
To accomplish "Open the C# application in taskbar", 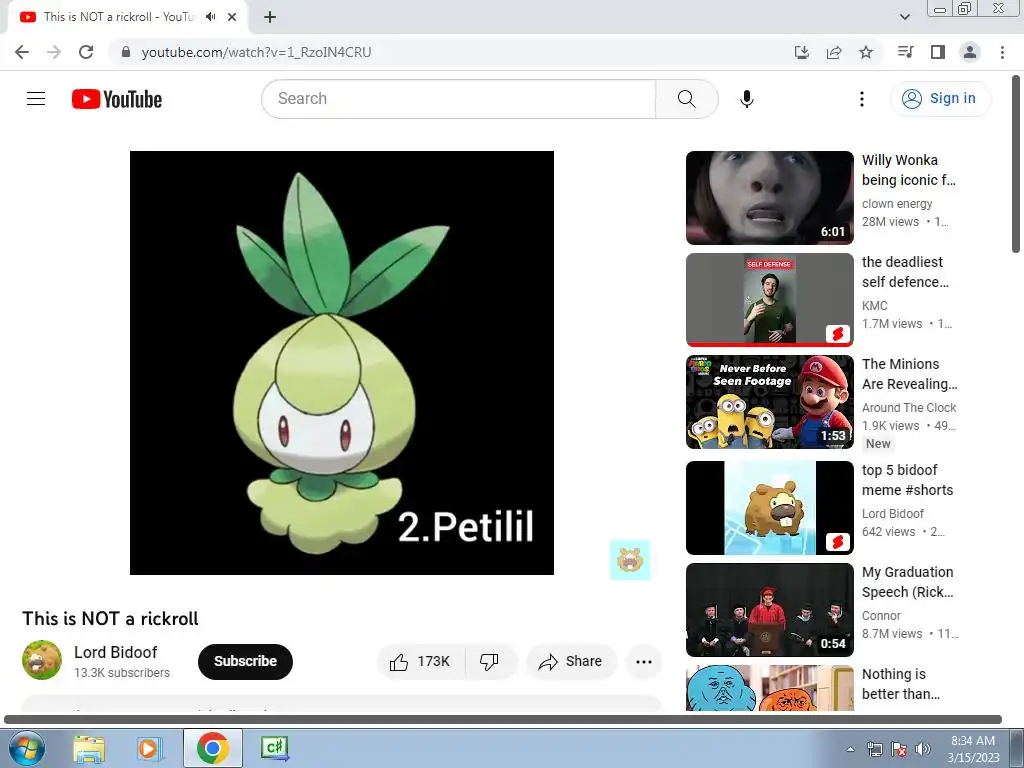I will (274, 748).
